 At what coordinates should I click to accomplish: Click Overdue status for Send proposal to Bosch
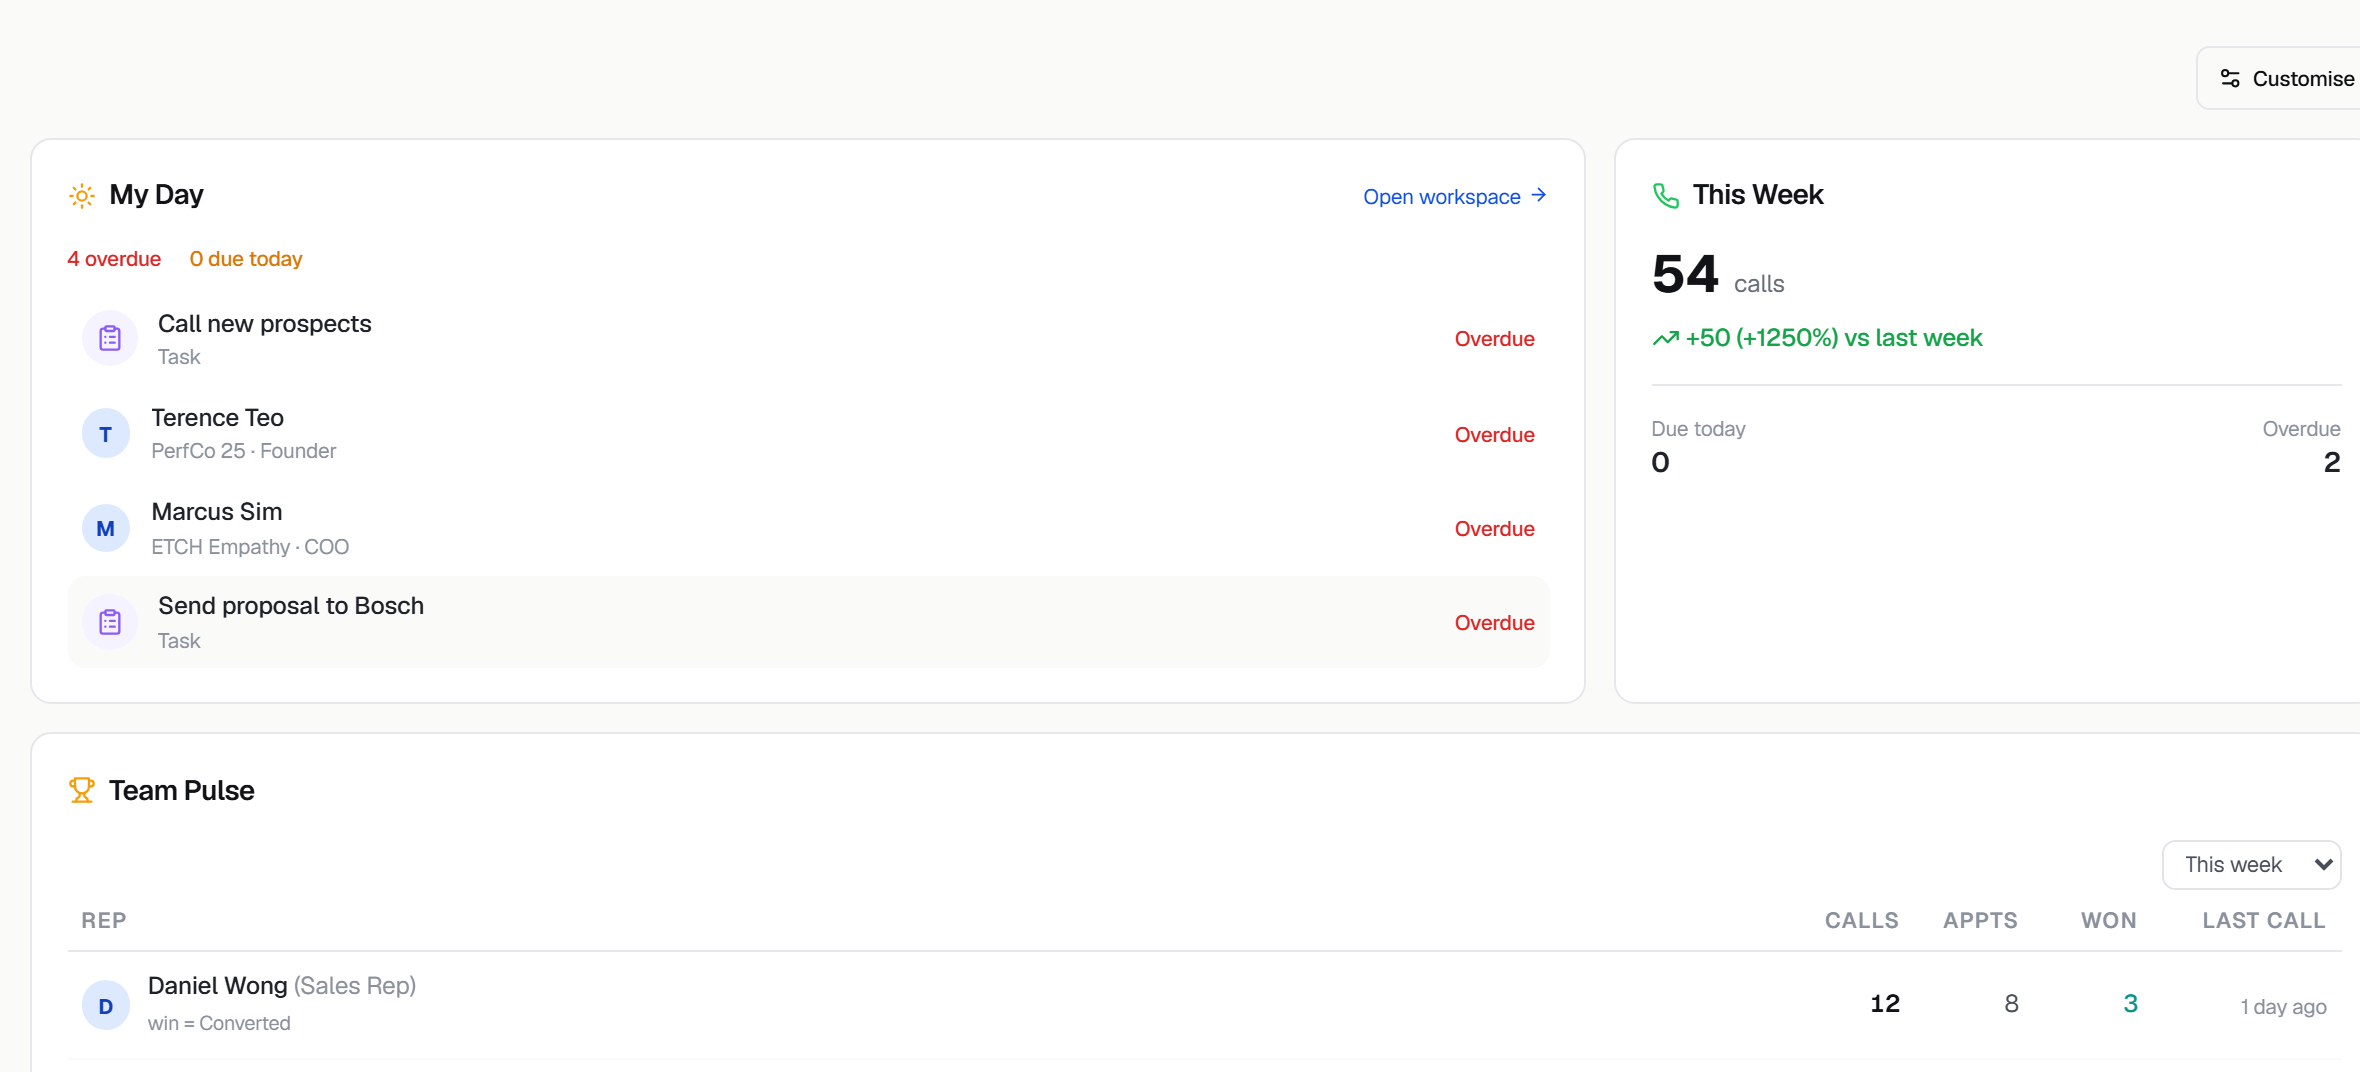point(1495,623)
